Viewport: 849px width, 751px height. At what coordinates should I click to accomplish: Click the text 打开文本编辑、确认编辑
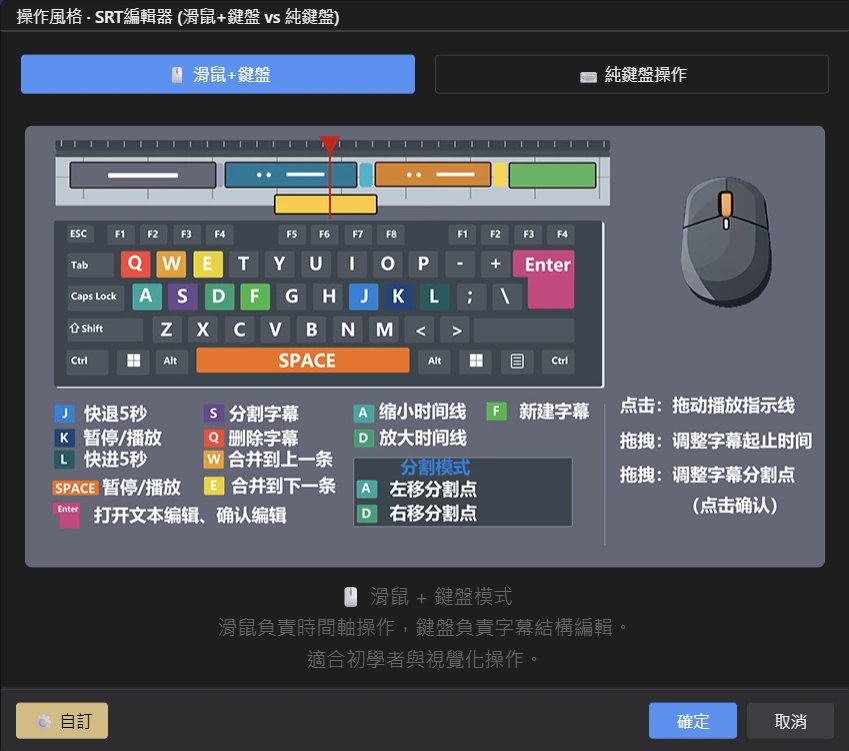point(190,515)
